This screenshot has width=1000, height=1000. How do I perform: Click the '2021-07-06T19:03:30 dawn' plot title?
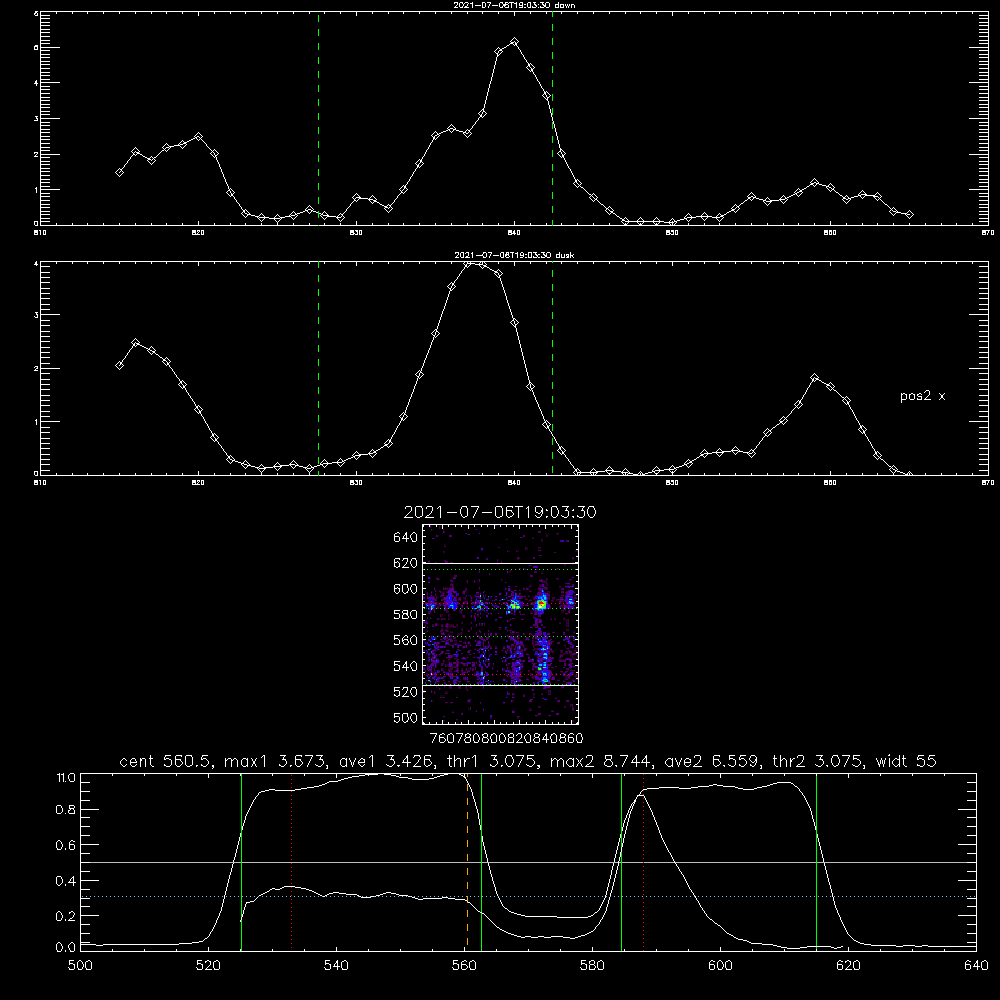[x=514, y=5]
